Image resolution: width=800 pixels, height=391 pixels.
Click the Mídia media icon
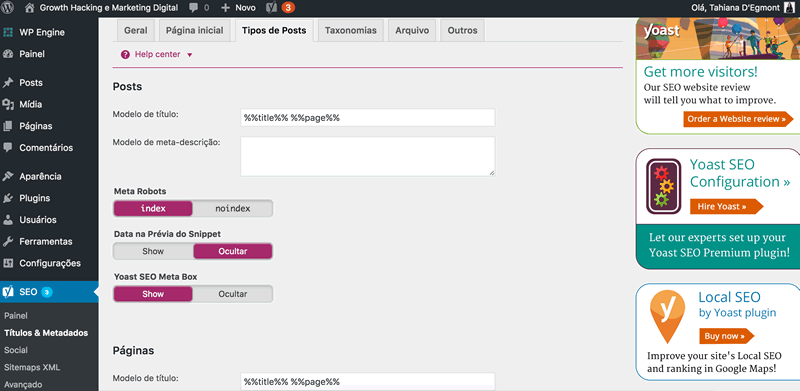pos(8,105)
